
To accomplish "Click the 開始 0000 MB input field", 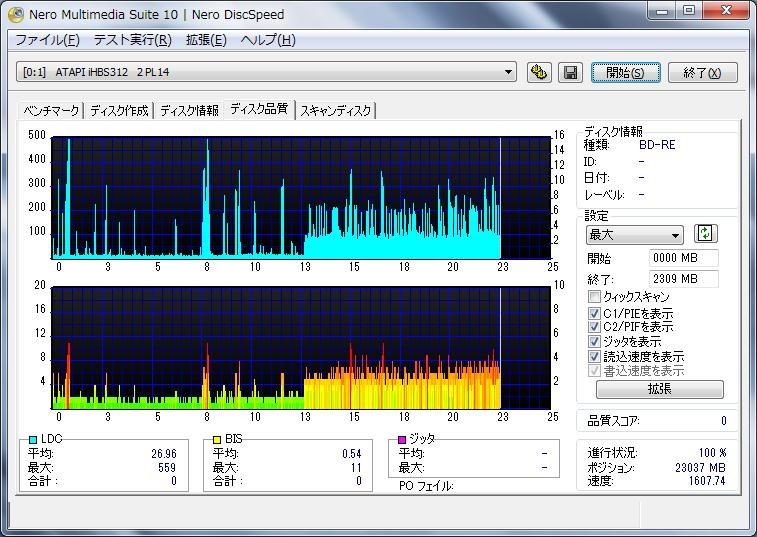I will pos(683,258).
